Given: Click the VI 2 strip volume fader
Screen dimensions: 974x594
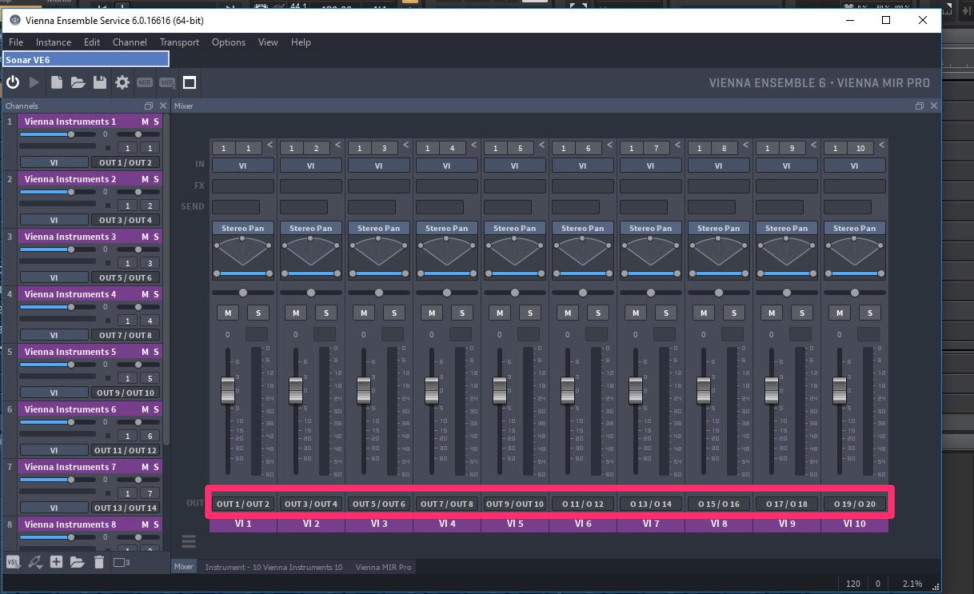Looking at the screenshot, I should [x=296, y=390].
